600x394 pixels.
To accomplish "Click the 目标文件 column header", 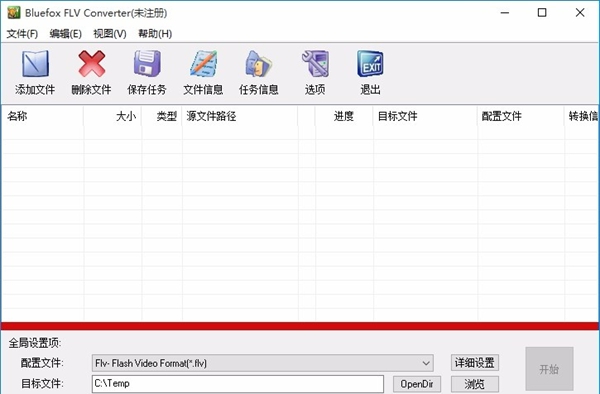I will point(425,116).
